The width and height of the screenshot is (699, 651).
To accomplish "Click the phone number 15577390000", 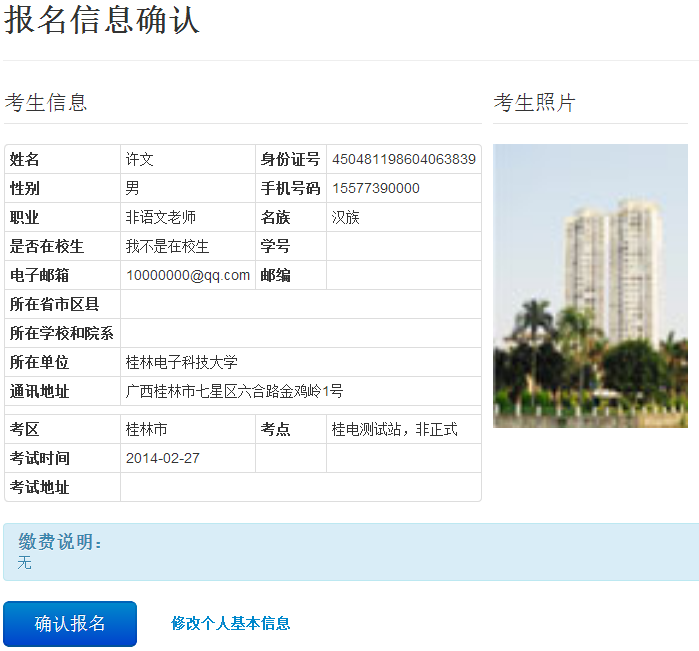I will coord(376,188).
